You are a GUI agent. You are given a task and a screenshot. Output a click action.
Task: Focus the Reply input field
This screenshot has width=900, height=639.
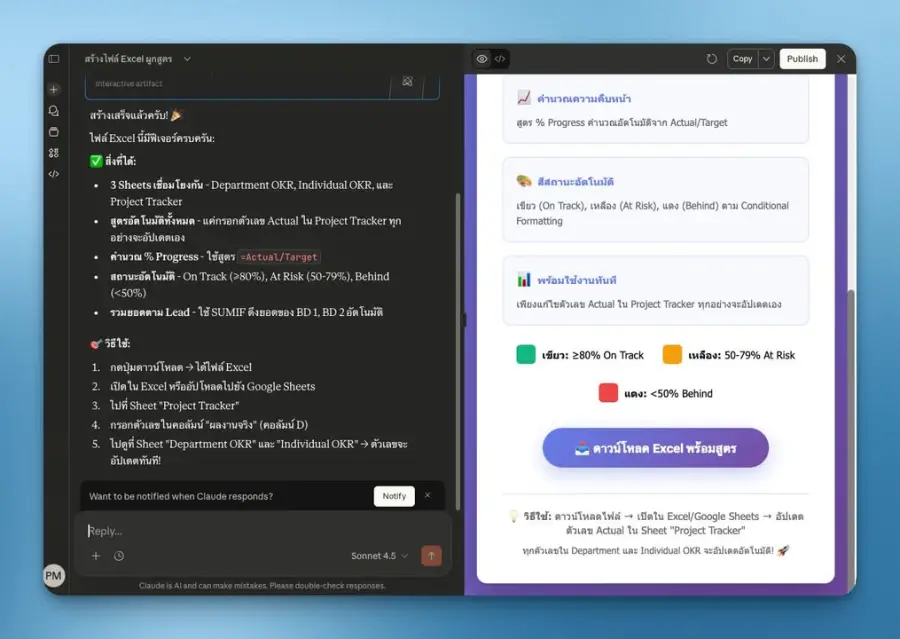tap(261, 531)
